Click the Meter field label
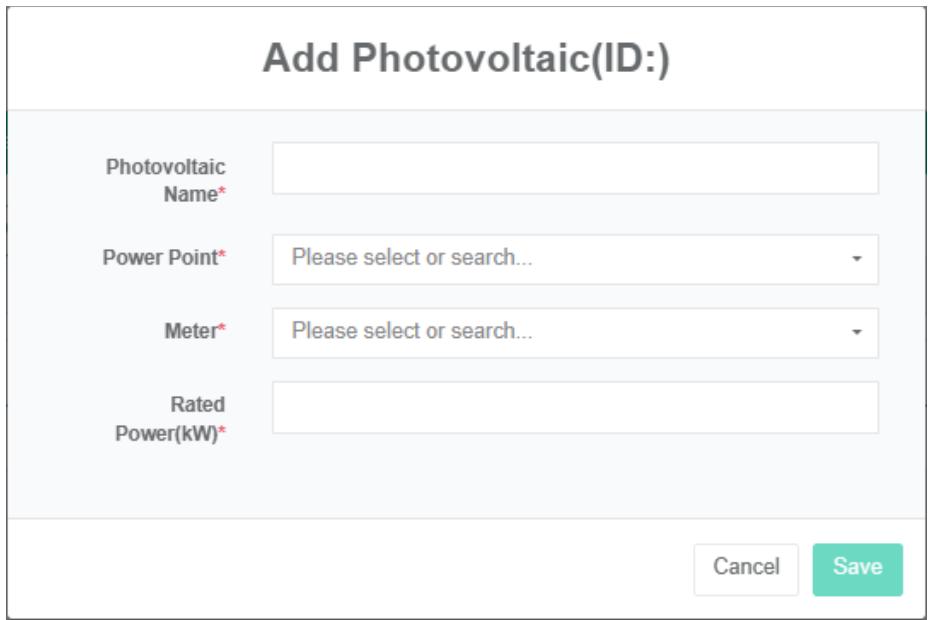928x620 pixels. coord(190,332)
